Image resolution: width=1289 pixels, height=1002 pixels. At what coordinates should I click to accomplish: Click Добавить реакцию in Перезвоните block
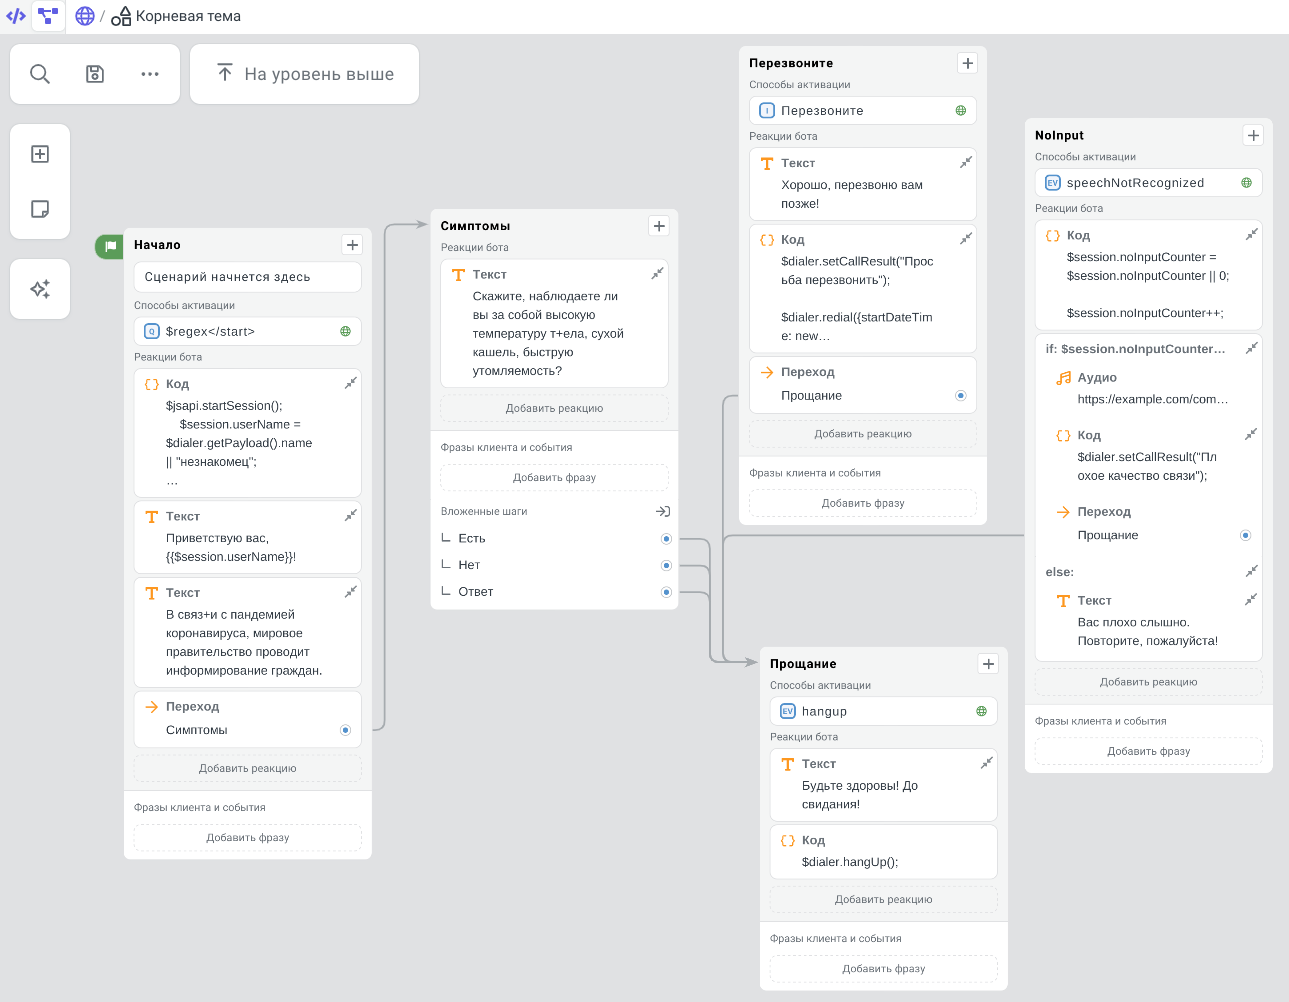(862, 434)
